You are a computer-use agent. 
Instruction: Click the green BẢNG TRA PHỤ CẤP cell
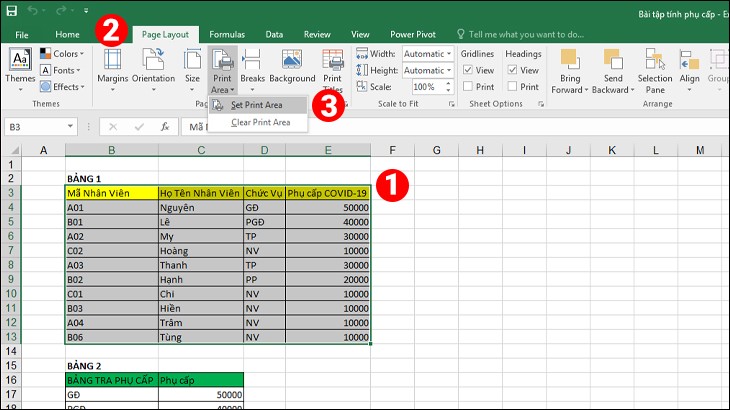112,380
